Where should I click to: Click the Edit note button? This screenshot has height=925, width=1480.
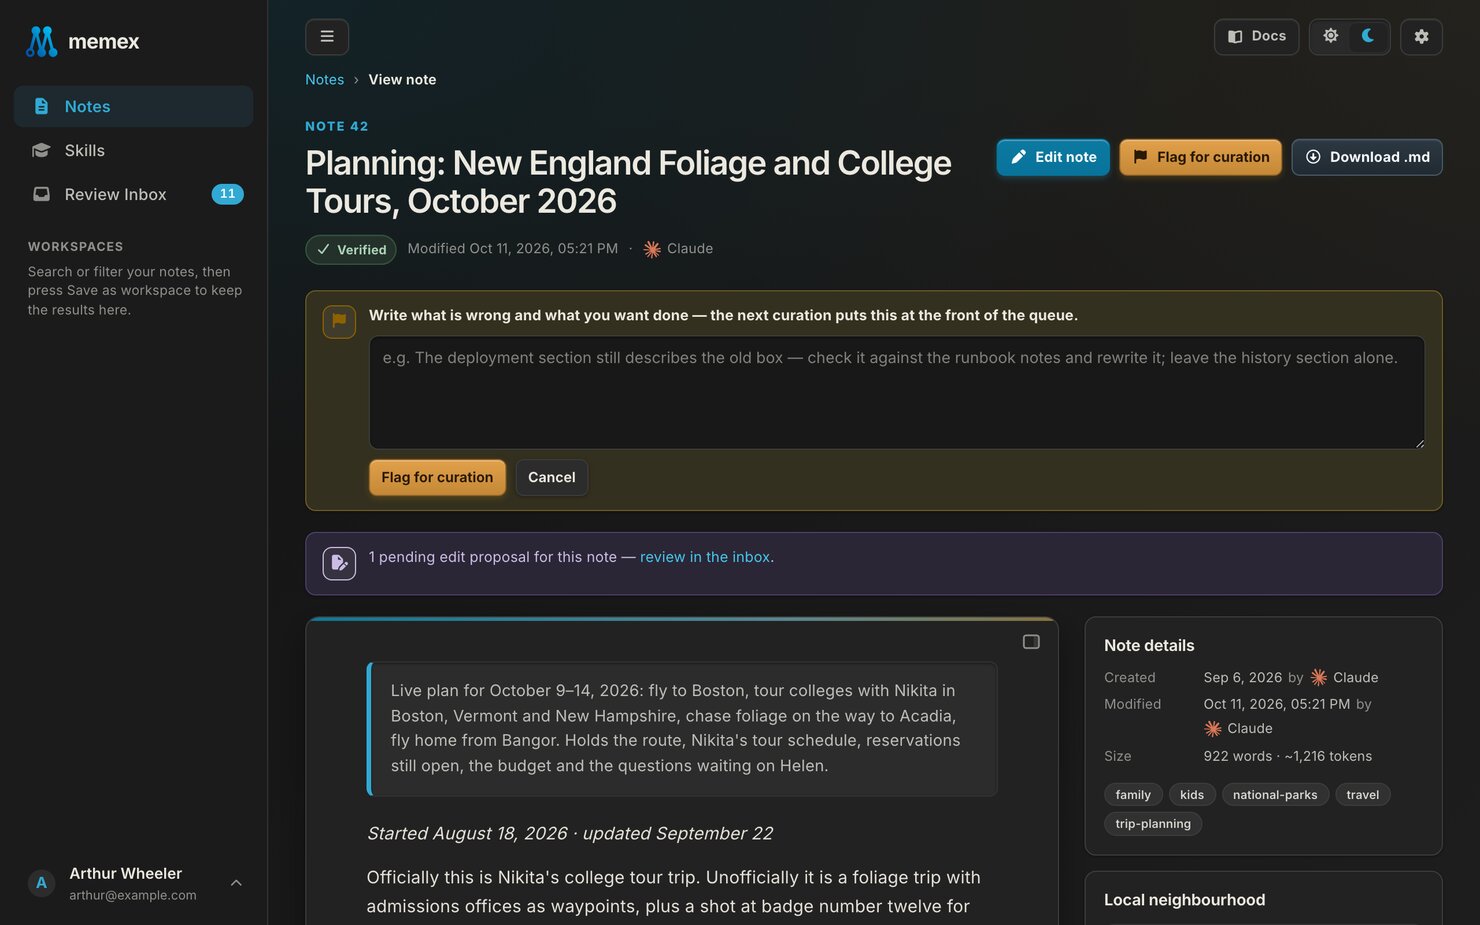[x=1053, y=157]
